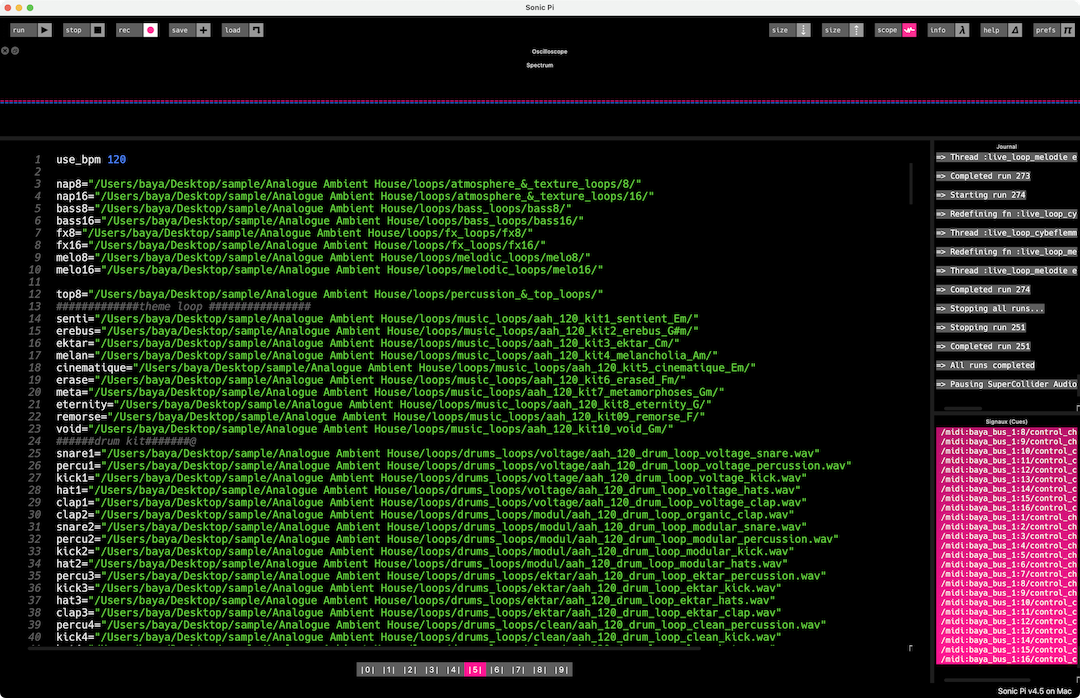Click the run play icon
The width and height of the screenshot is (1080, 698).
45,30
